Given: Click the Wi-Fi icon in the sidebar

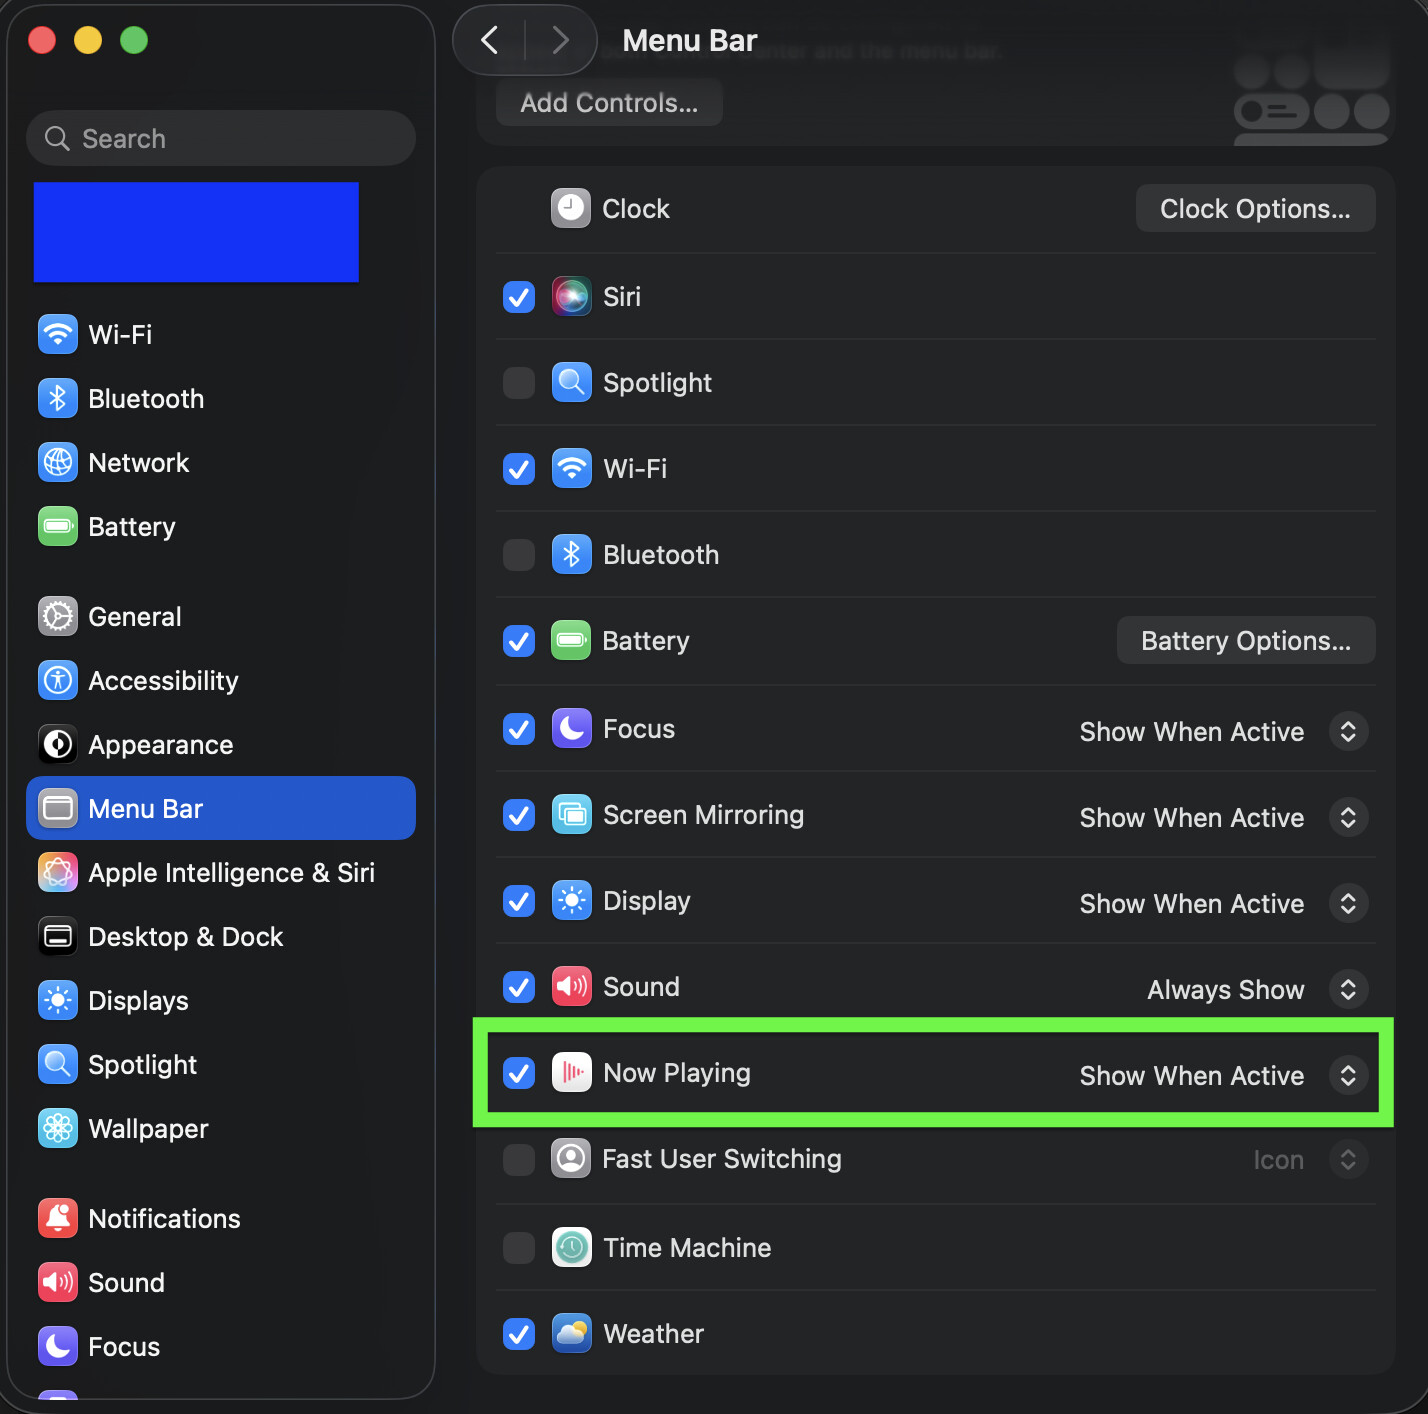Looking at the screenshot, I should pos(58,334).
